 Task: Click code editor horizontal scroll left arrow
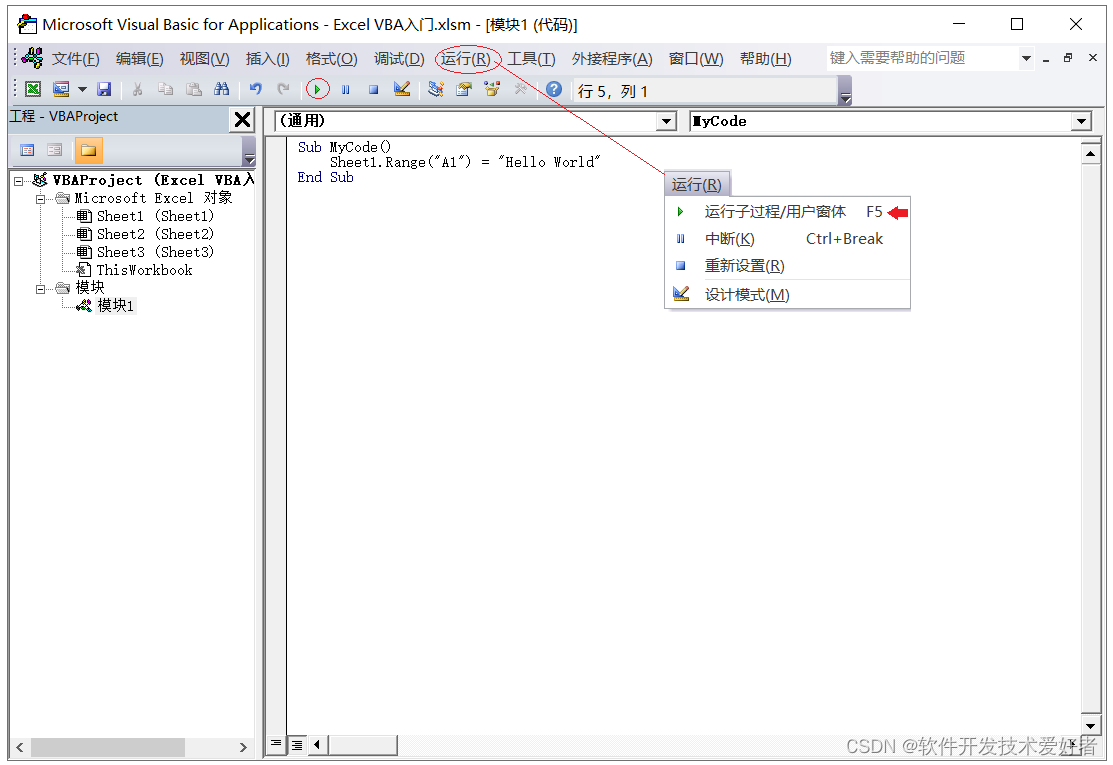pyautogui.click(x=317, y=744)
